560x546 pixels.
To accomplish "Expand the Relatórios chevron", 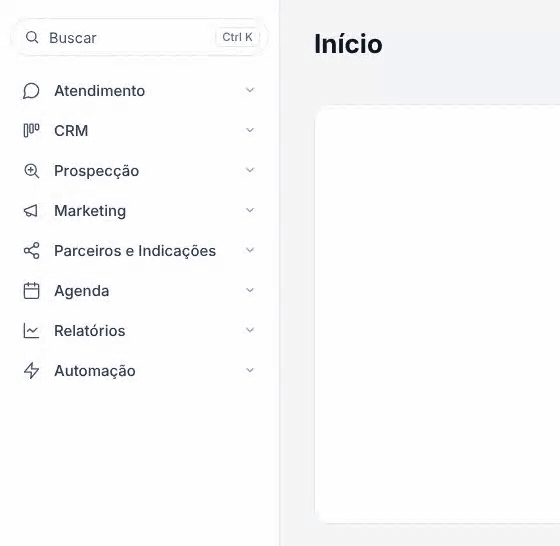I will pyautogui.click(x=250, y=330).
